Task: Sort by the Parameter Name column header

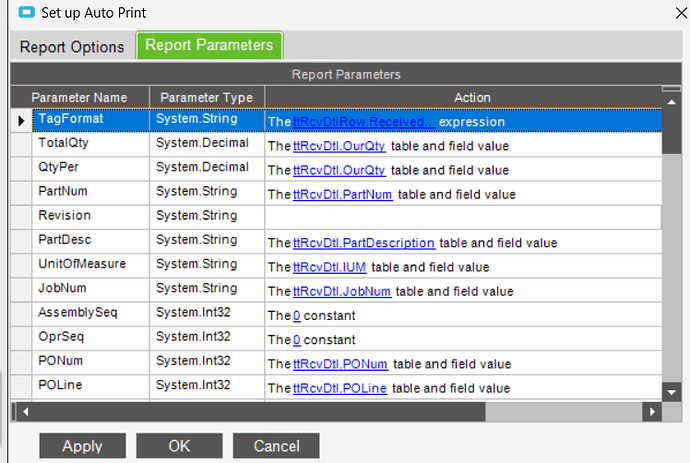Action: tap(80, 97)
